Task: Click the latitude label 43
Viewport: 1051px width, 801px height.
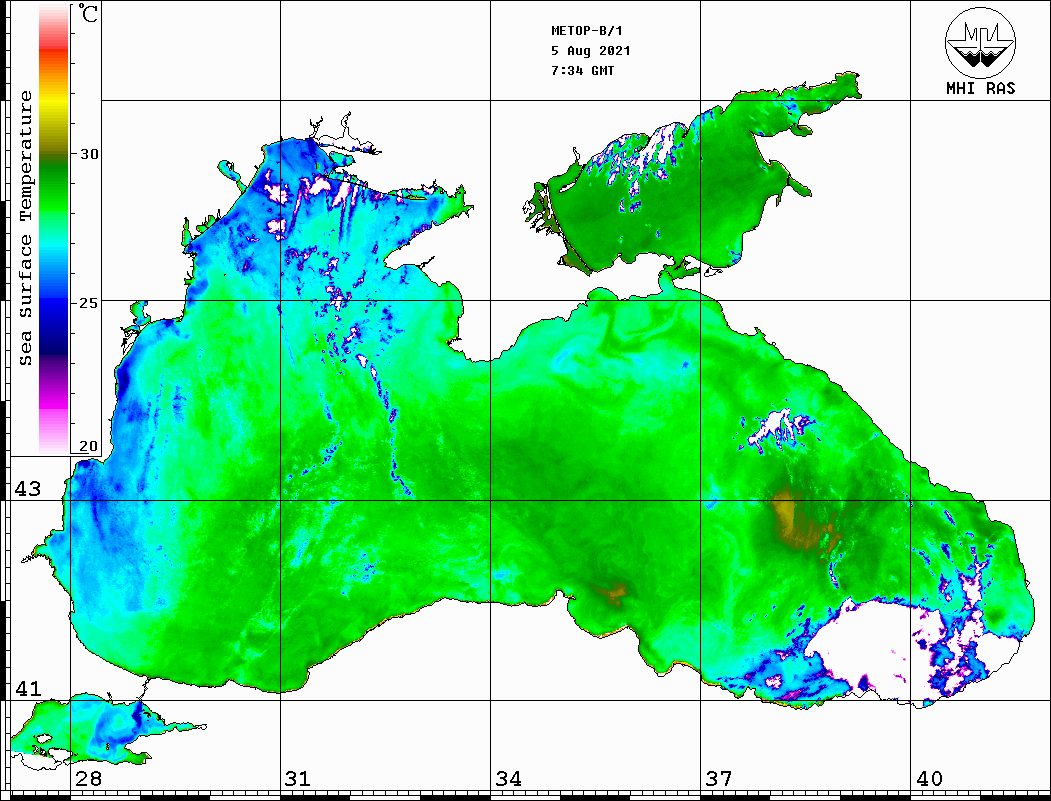Action: click(x=27, y=489)
